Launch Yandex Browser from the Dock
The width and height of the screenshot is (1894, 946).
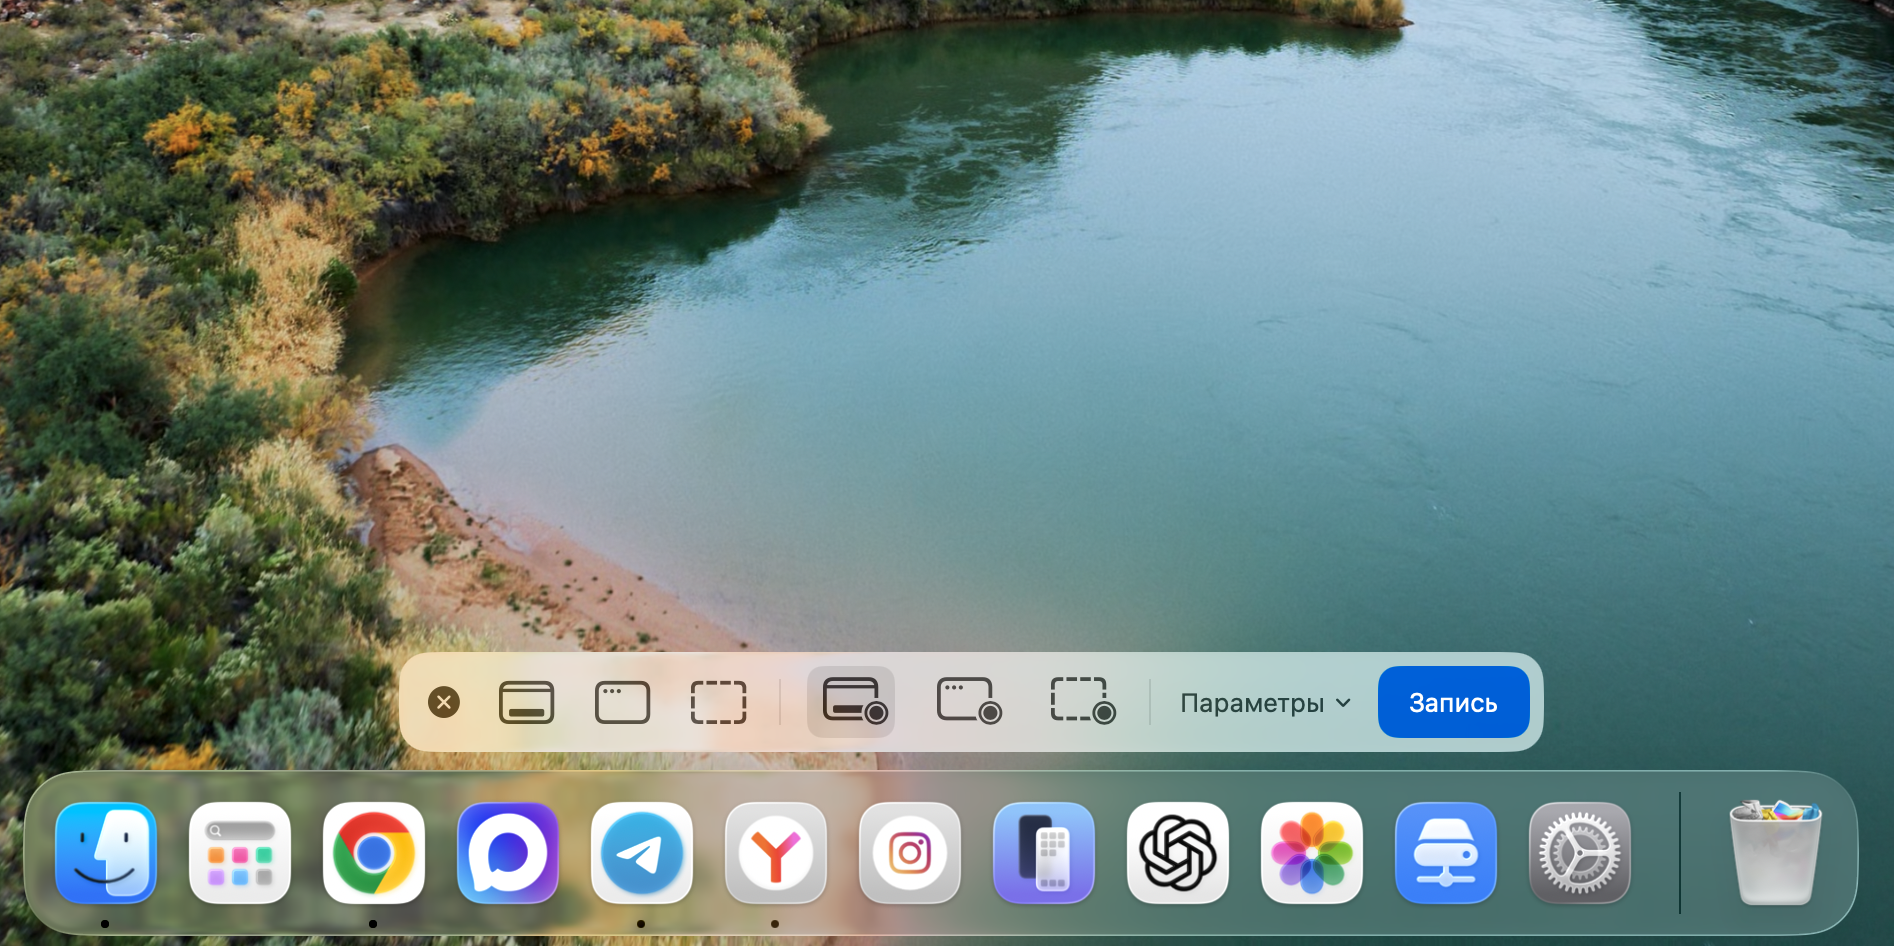point(776,853)
